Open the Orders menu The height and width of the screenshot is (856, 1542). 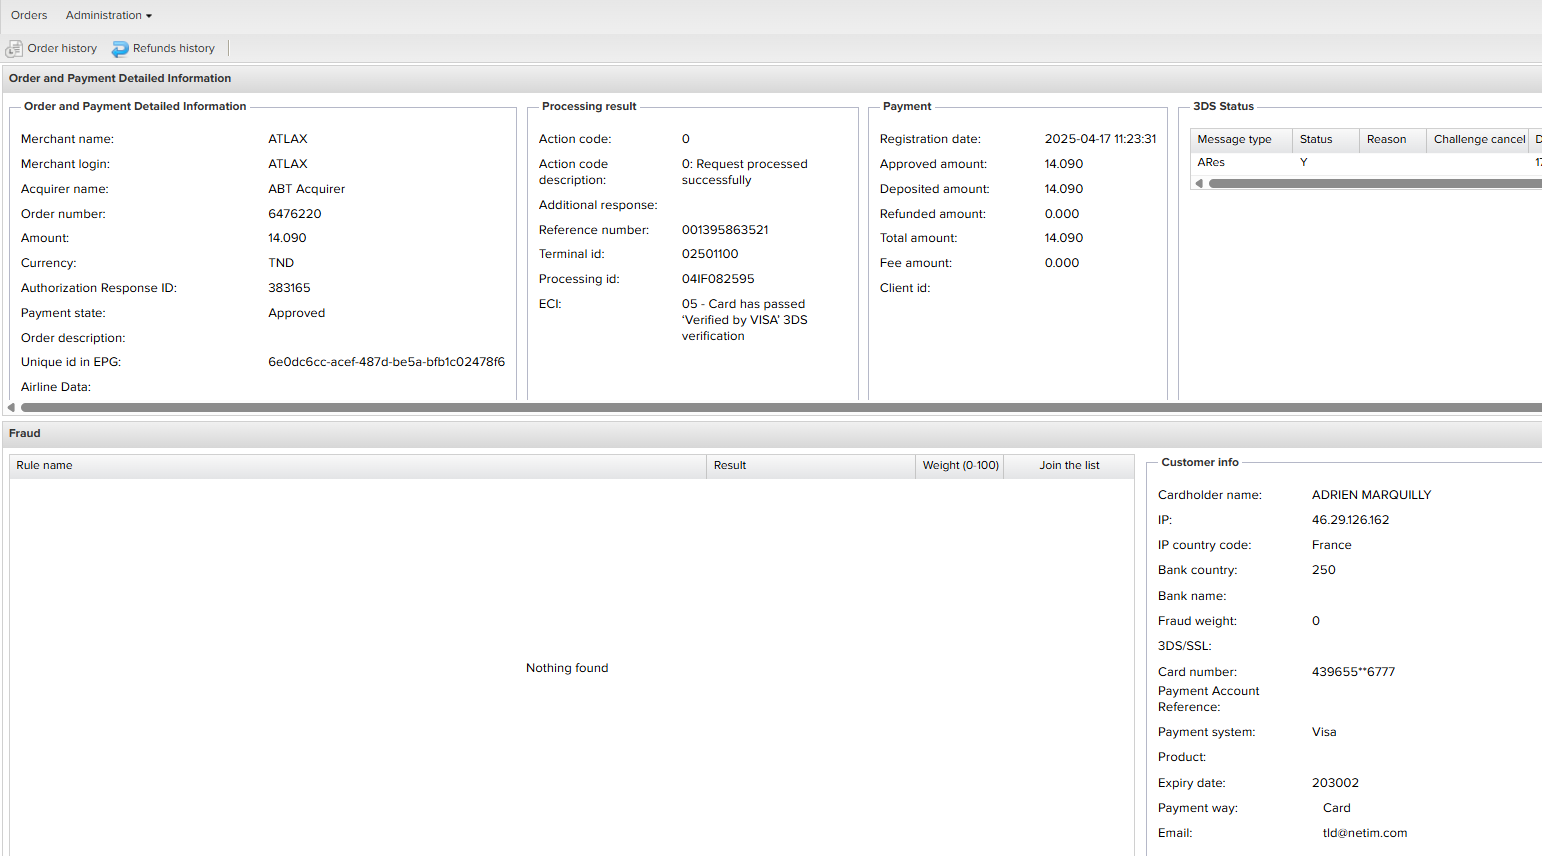pos(29,15)
